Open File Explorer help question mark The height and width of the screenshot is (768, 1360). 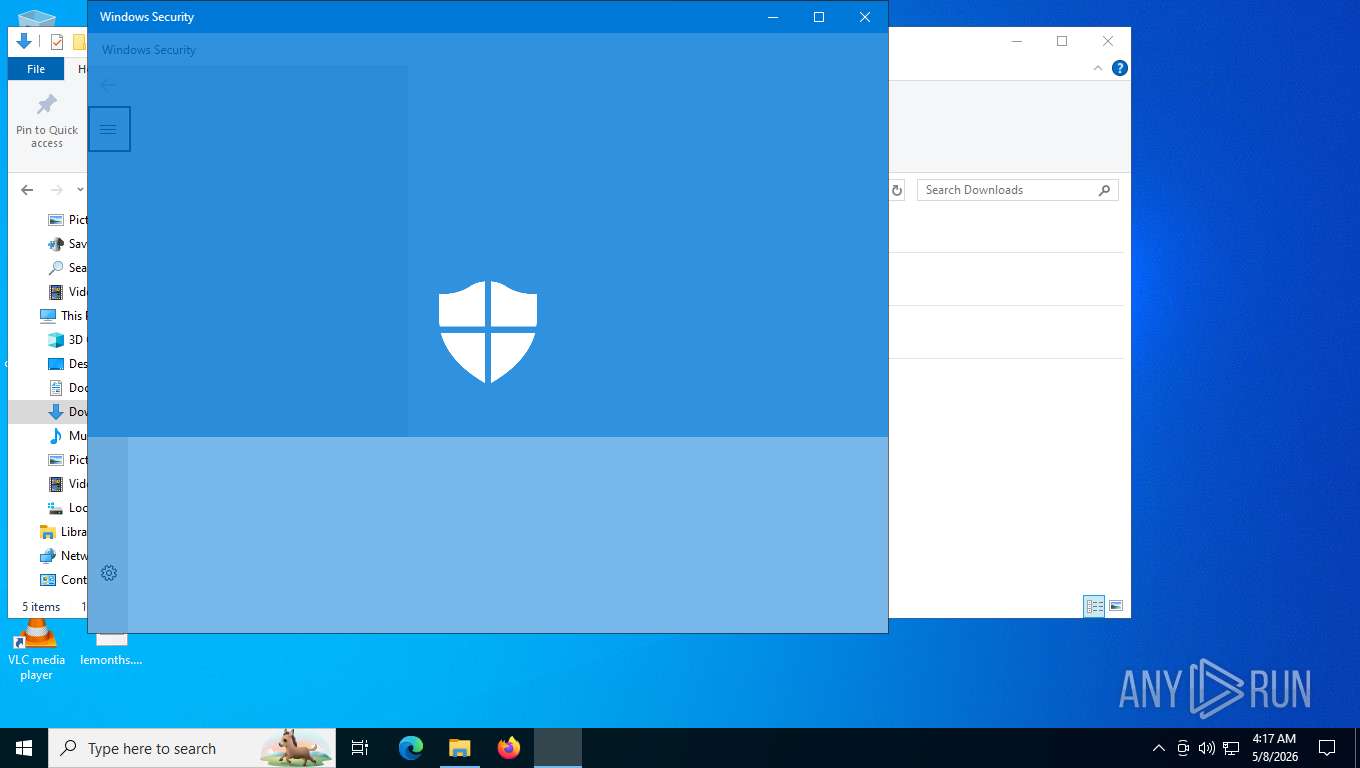click(1120, 68)
